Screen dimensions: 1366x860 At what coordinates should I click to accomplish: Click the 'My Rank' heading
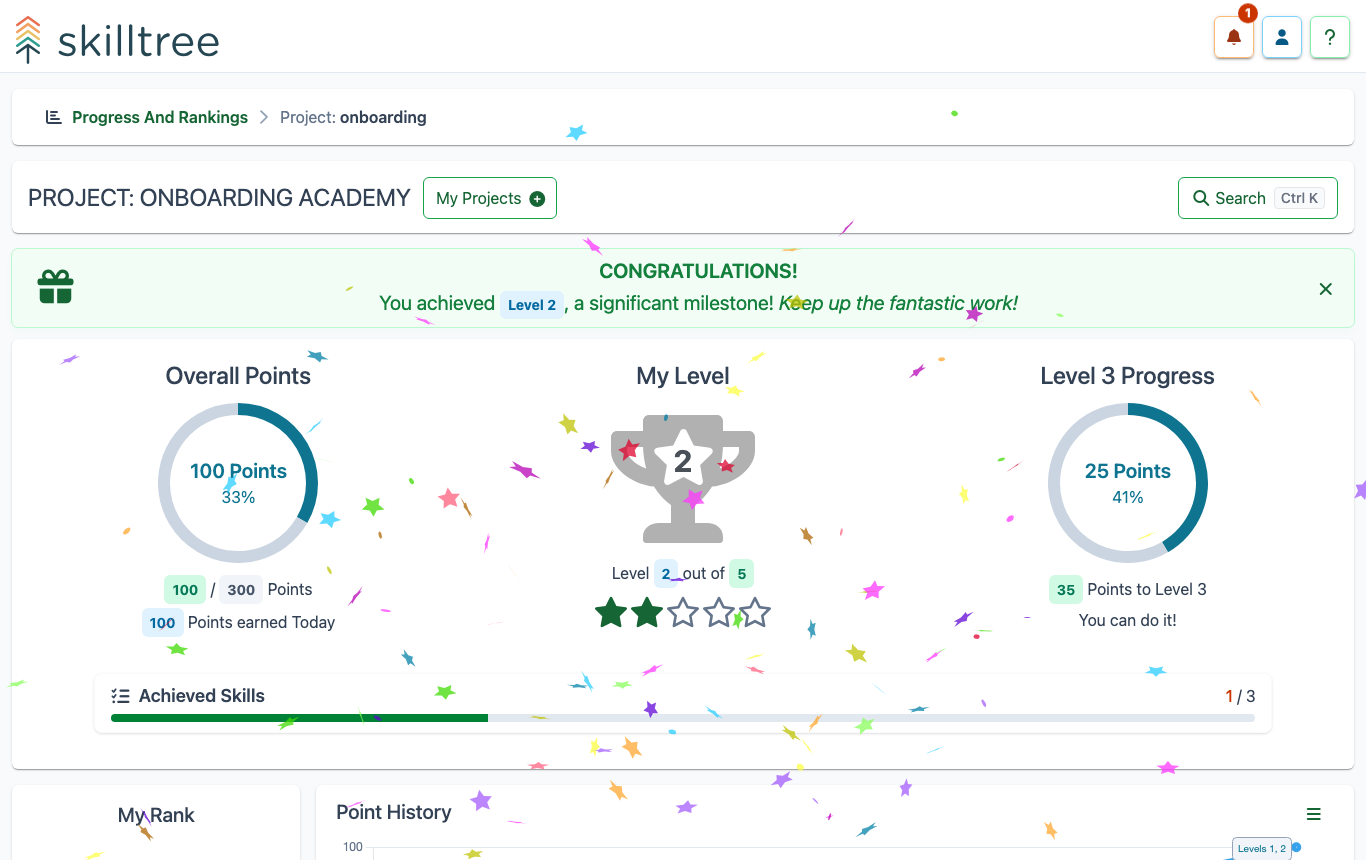click(x=156, y=815)
